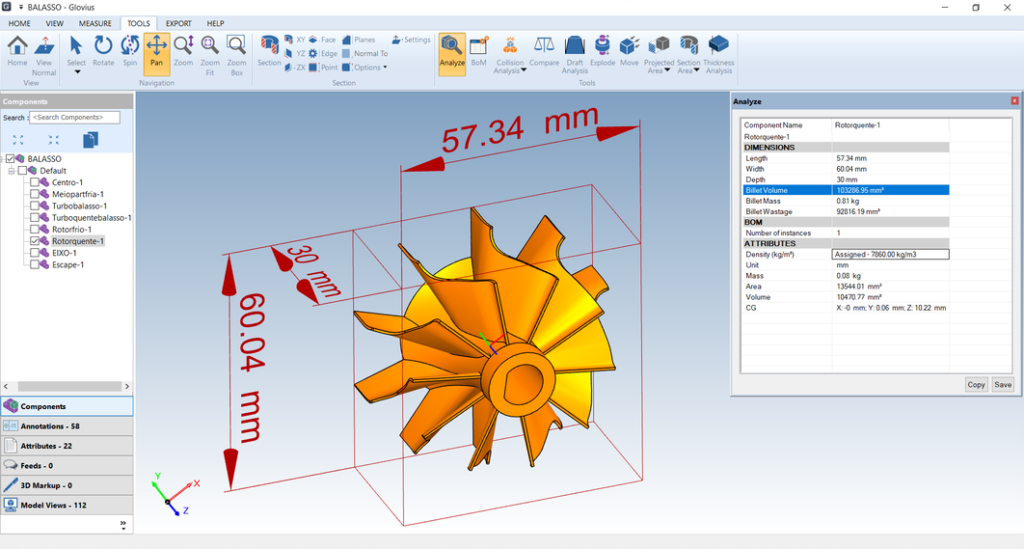Toggle the section Planes option
The width and height of the screenshot is (1024, 549).
359,40
